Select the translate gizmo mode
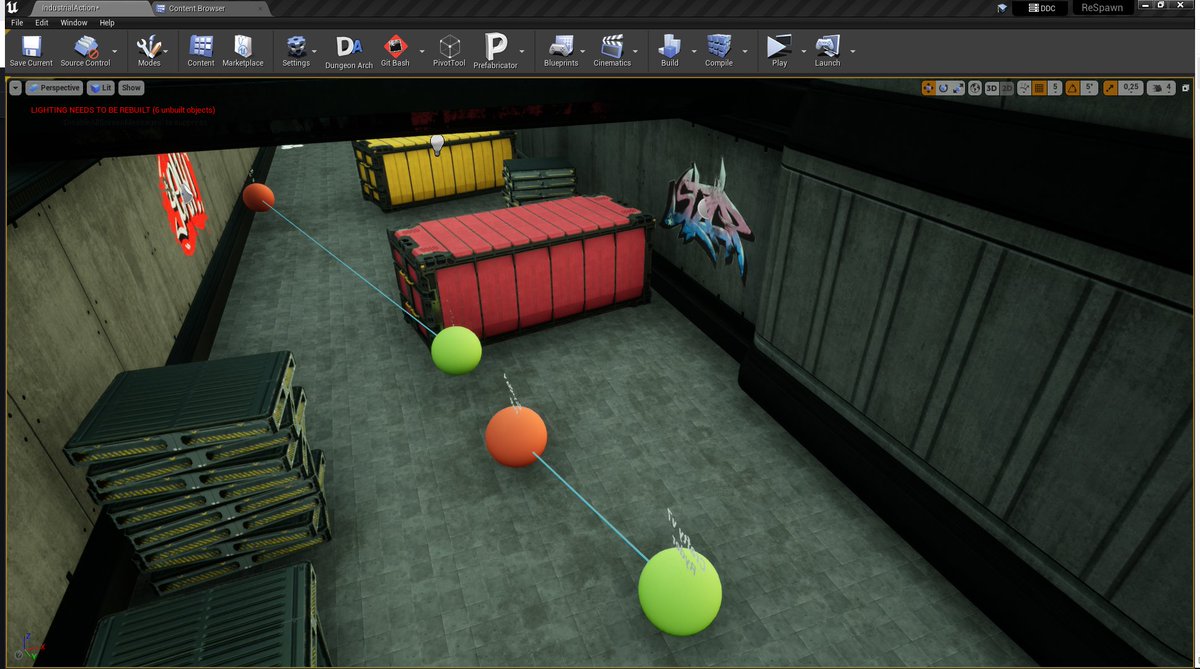Screen dimensions: 1200x669 point(928,88)
